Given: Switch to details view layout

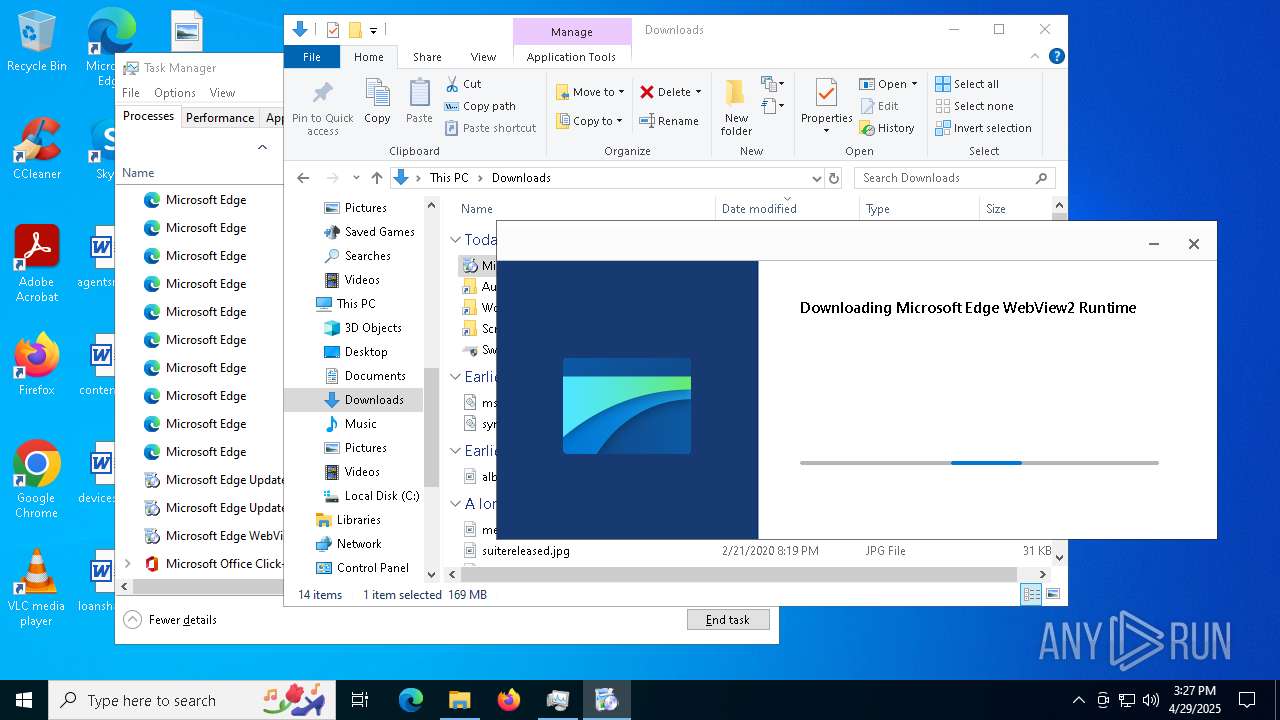Looking at the screenshot, I should pos(1030,594).
